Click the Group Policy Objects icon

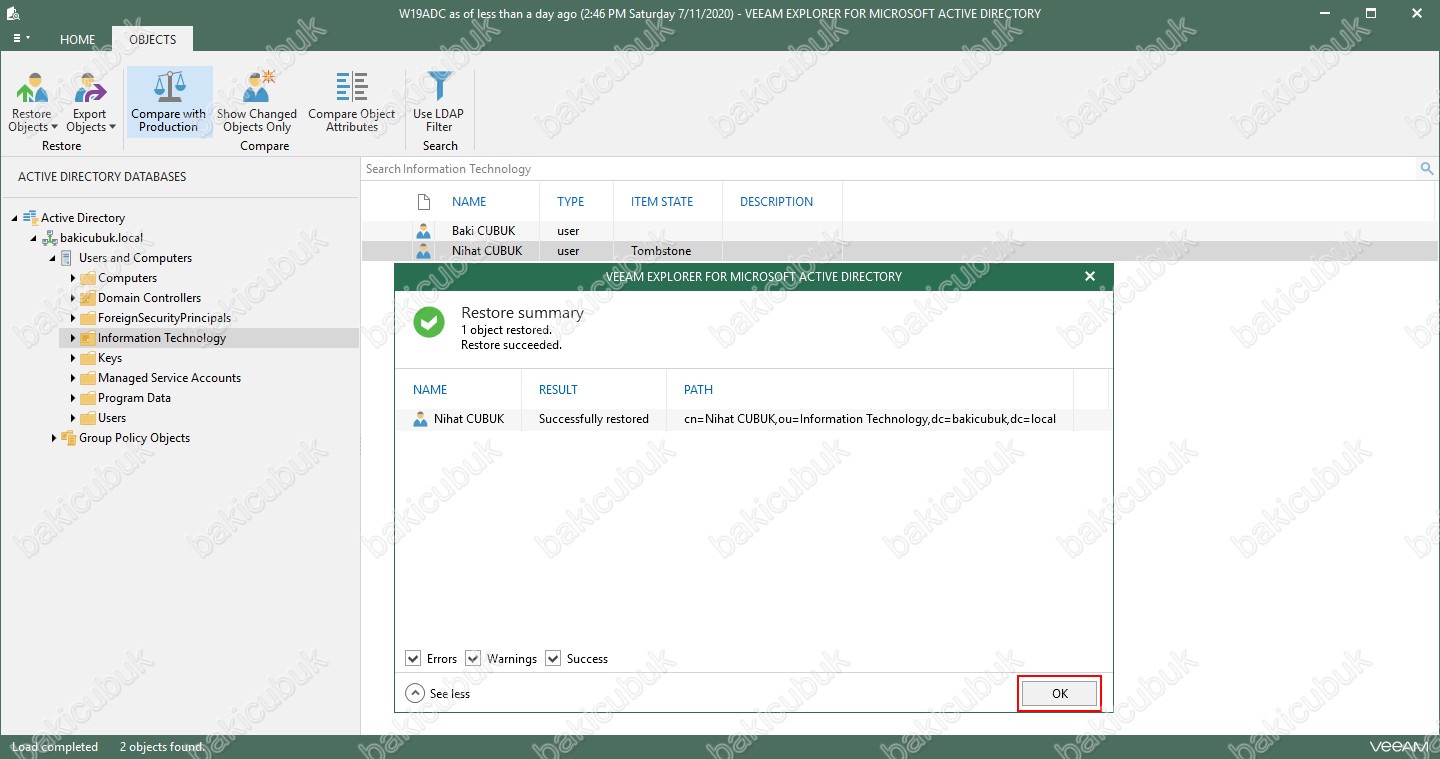tap(68, 437)
